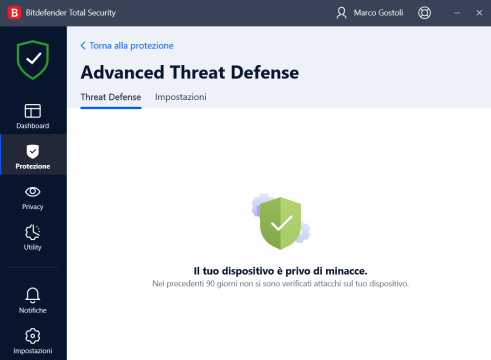Screen dimensions: 491x360
Task: Open the Privacy section
Action: click(x=33, y=198)
